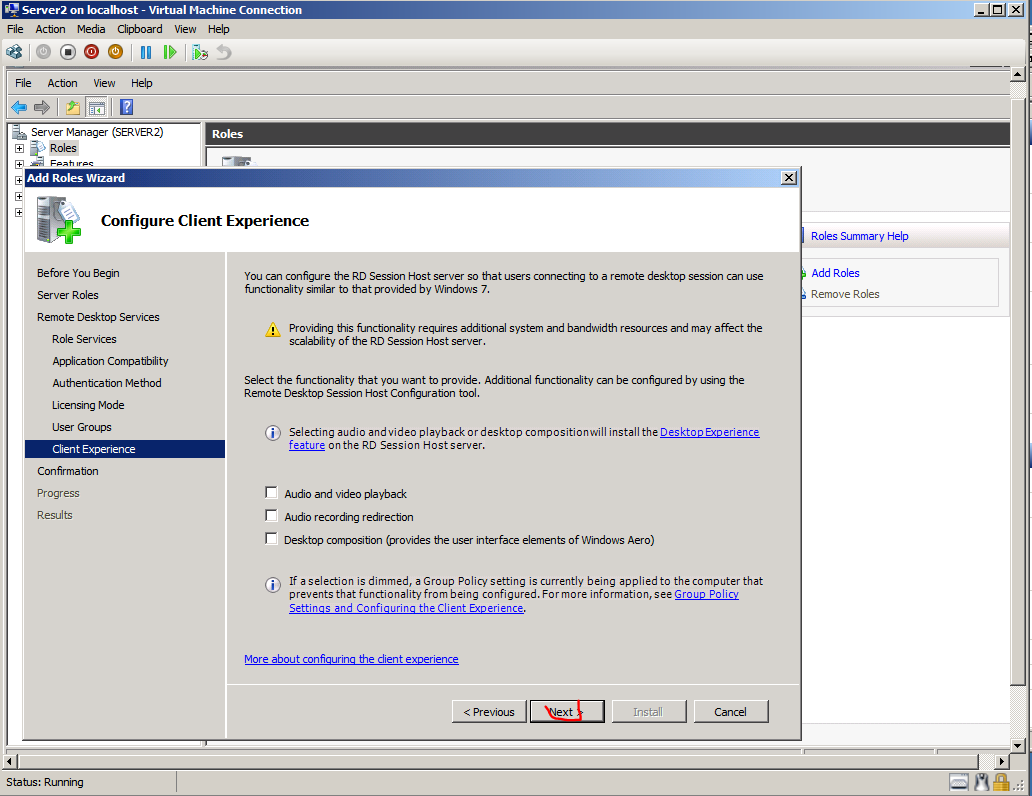Expand the Roles tree node
The height and width of the screenshot is (796, 1032).
pos(19,148)
